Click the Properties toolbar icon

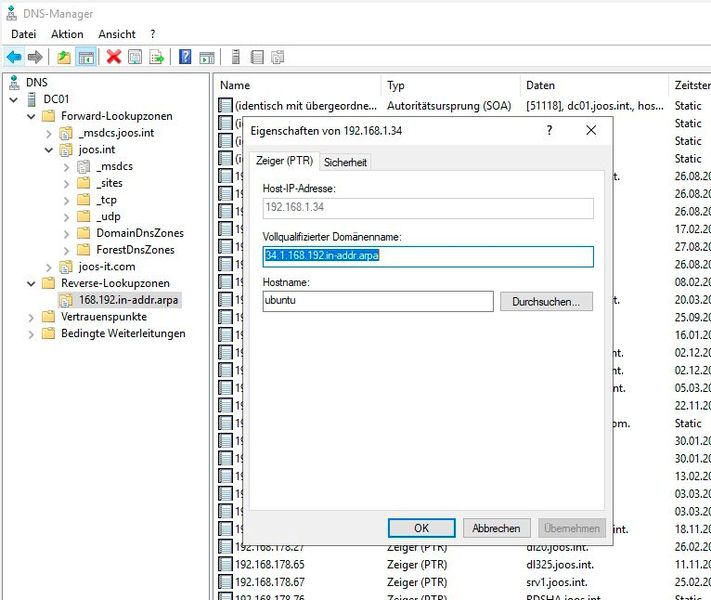[x=135, y=57]
